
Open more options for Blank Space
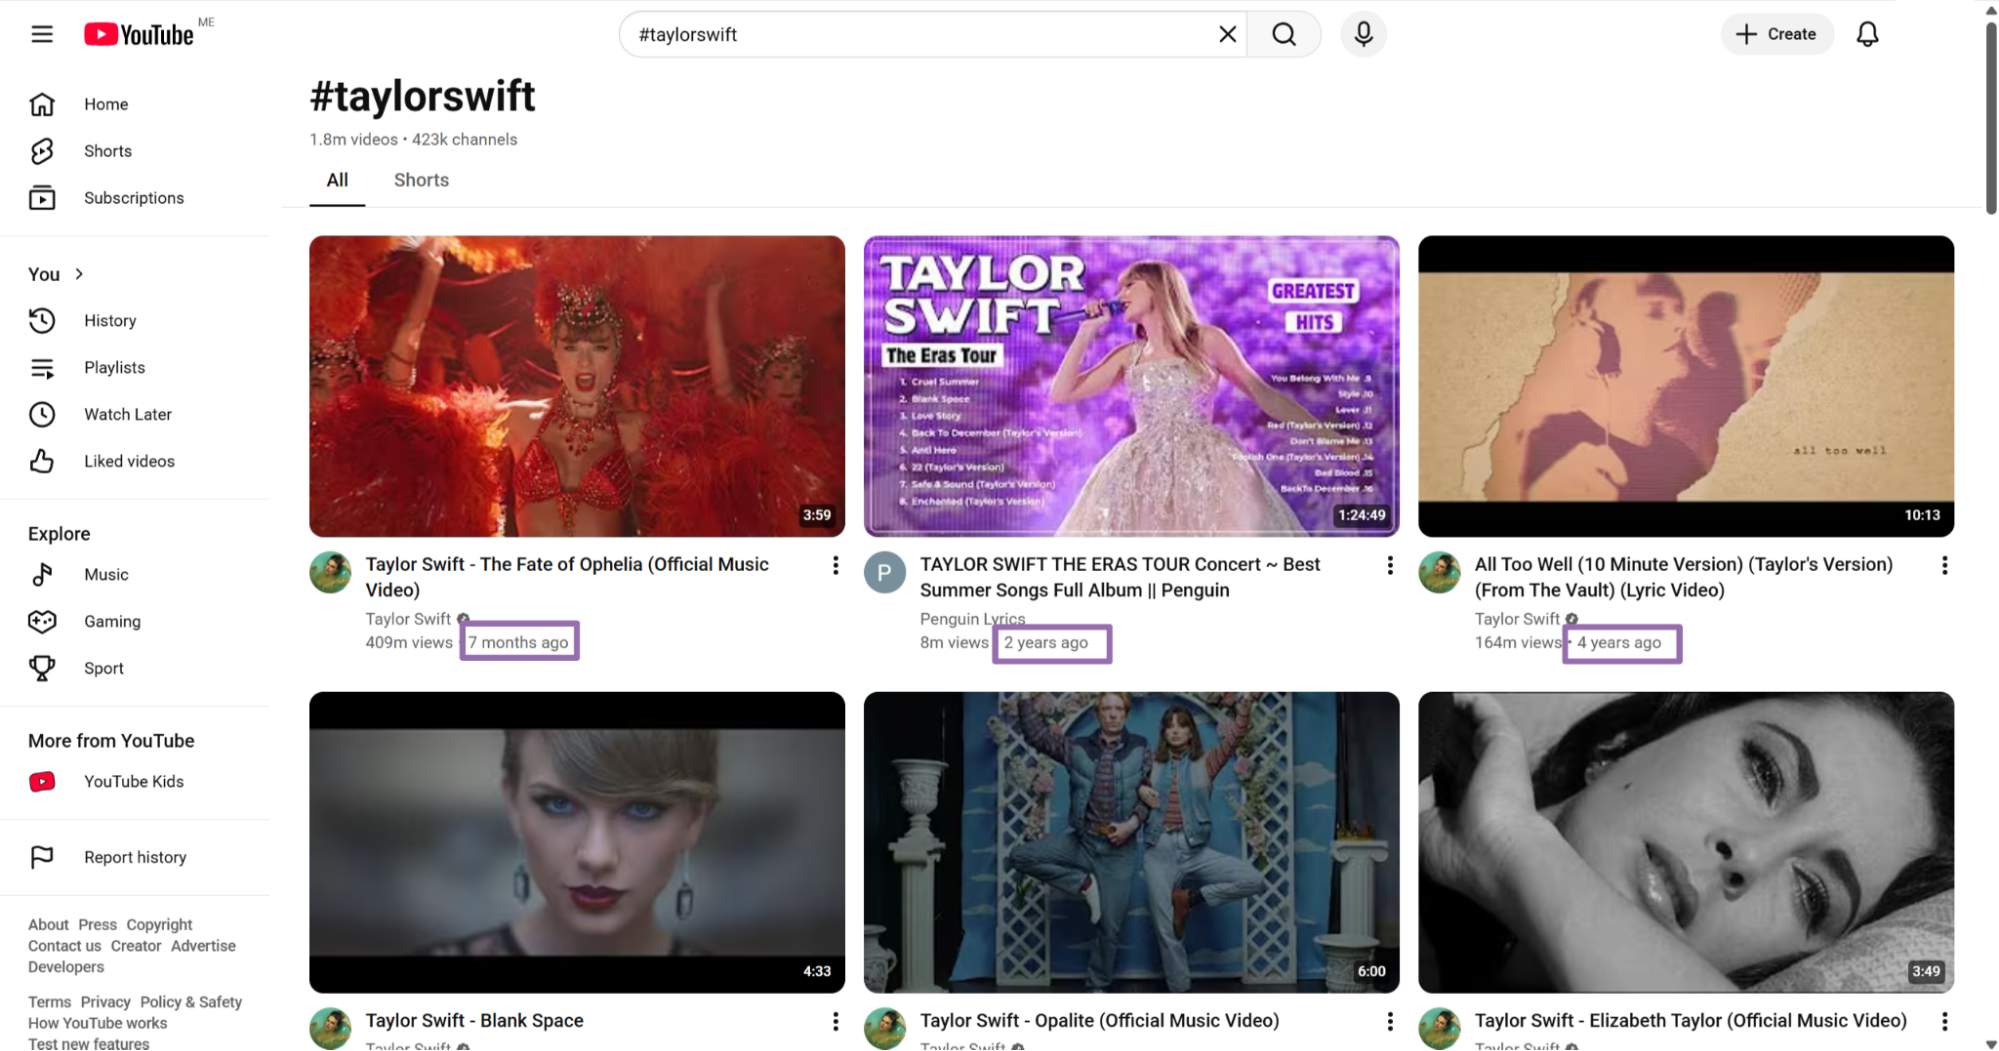835,1022
